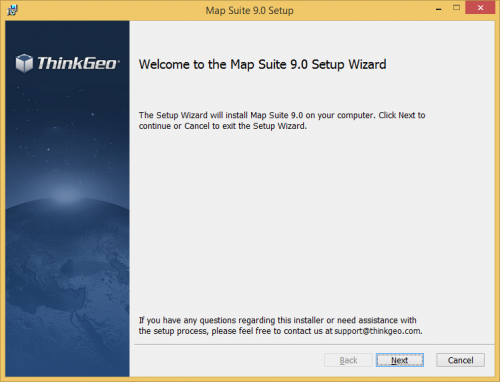Click the 'Map Suite 9.0 Setup' title bar text
The height and width of the screenshot is (382, 500).
click(249, 10)
